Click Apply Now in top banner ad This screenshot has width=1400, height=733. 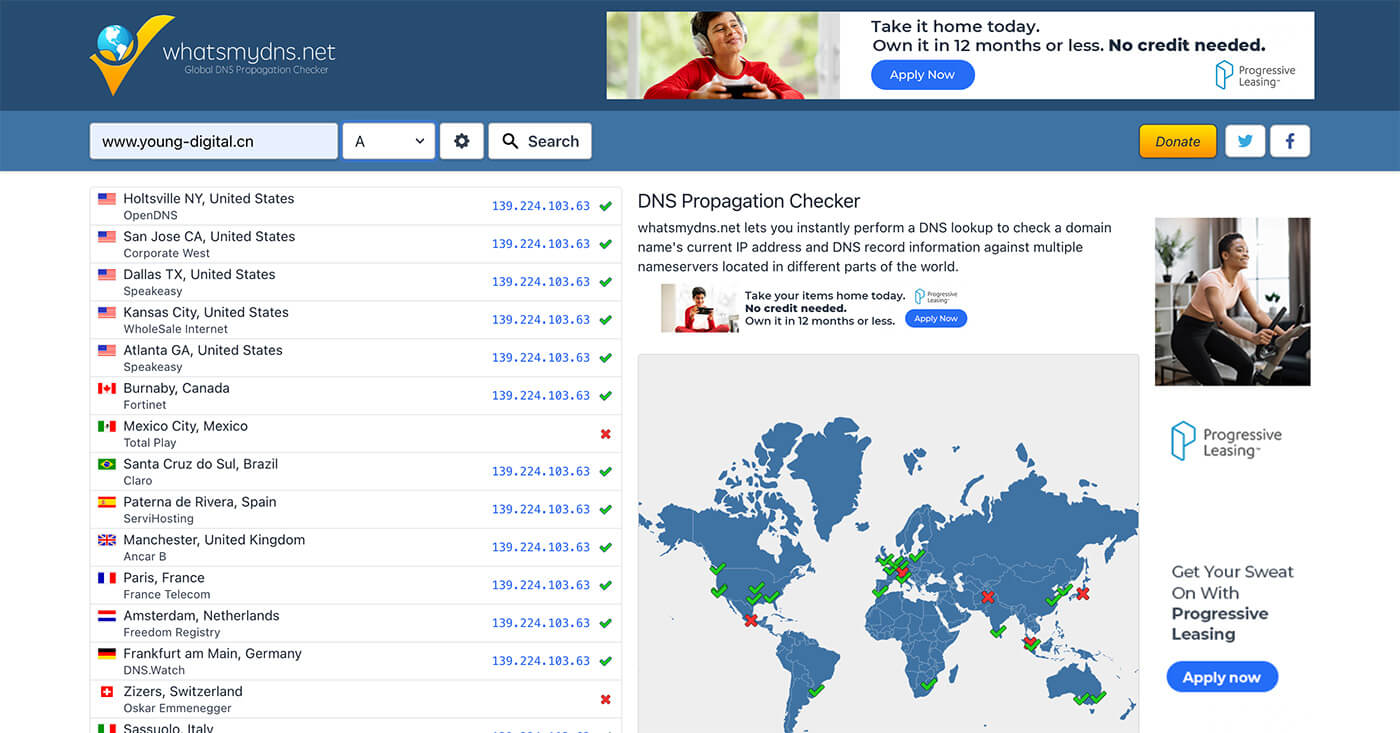click(x=922, y=75)
